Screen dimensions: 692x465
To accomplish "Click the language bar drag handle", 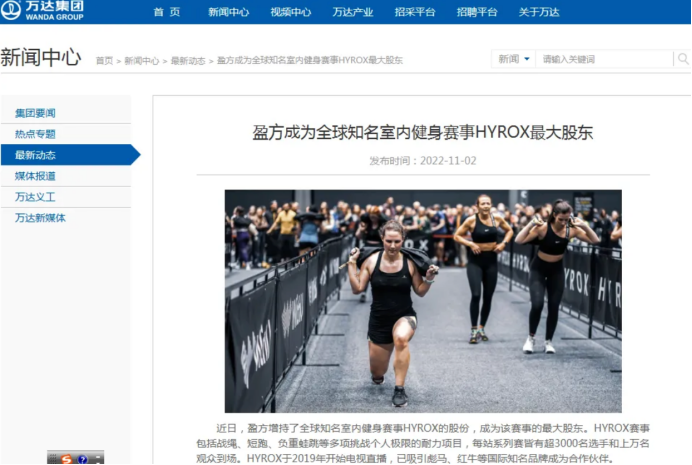I will click(x=53, y=459).
